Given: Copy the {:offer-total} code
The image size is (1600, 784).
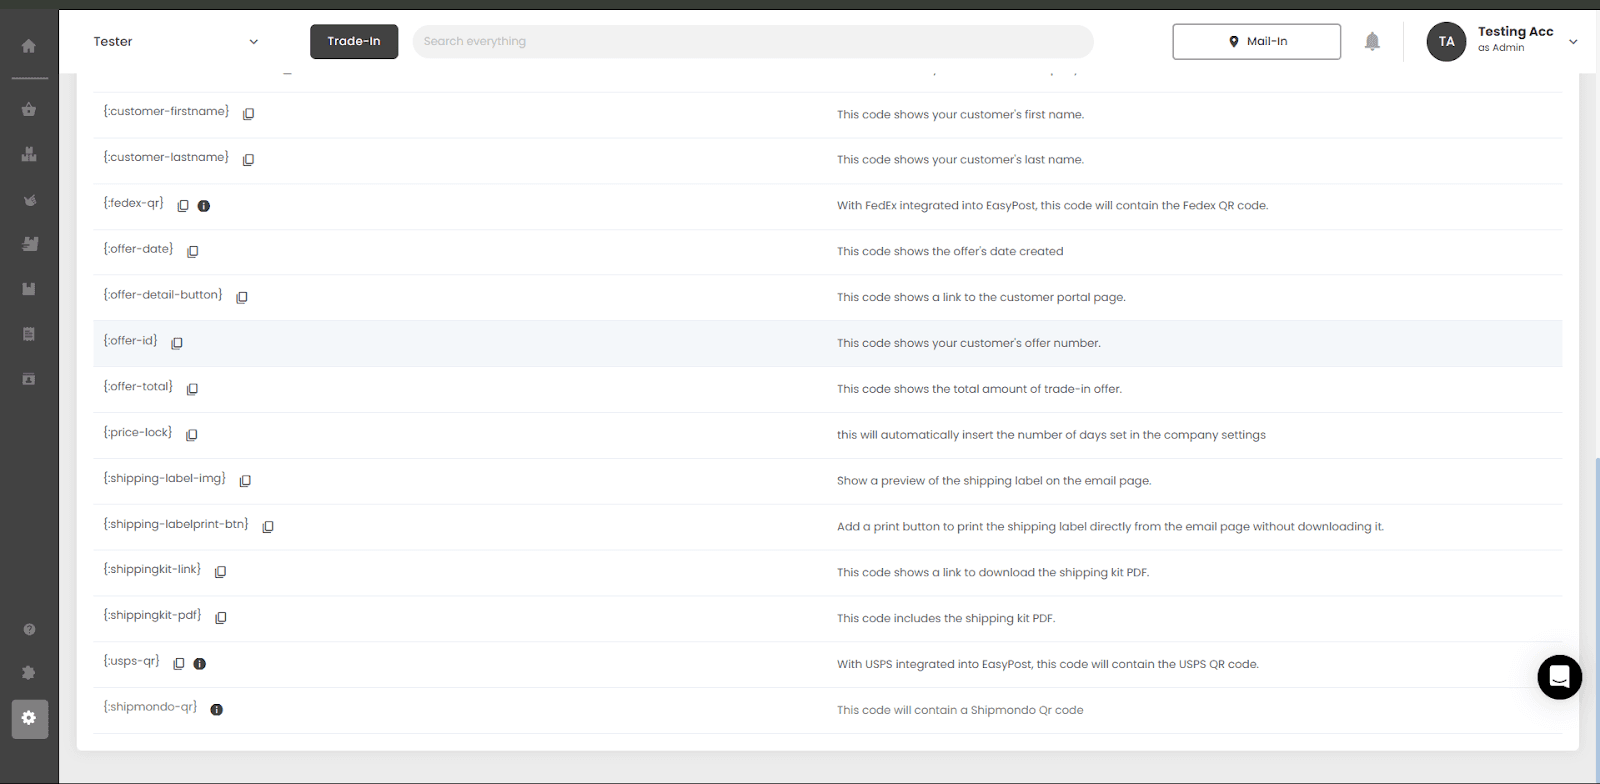Looking at the screenshot, I should point(192,389).
